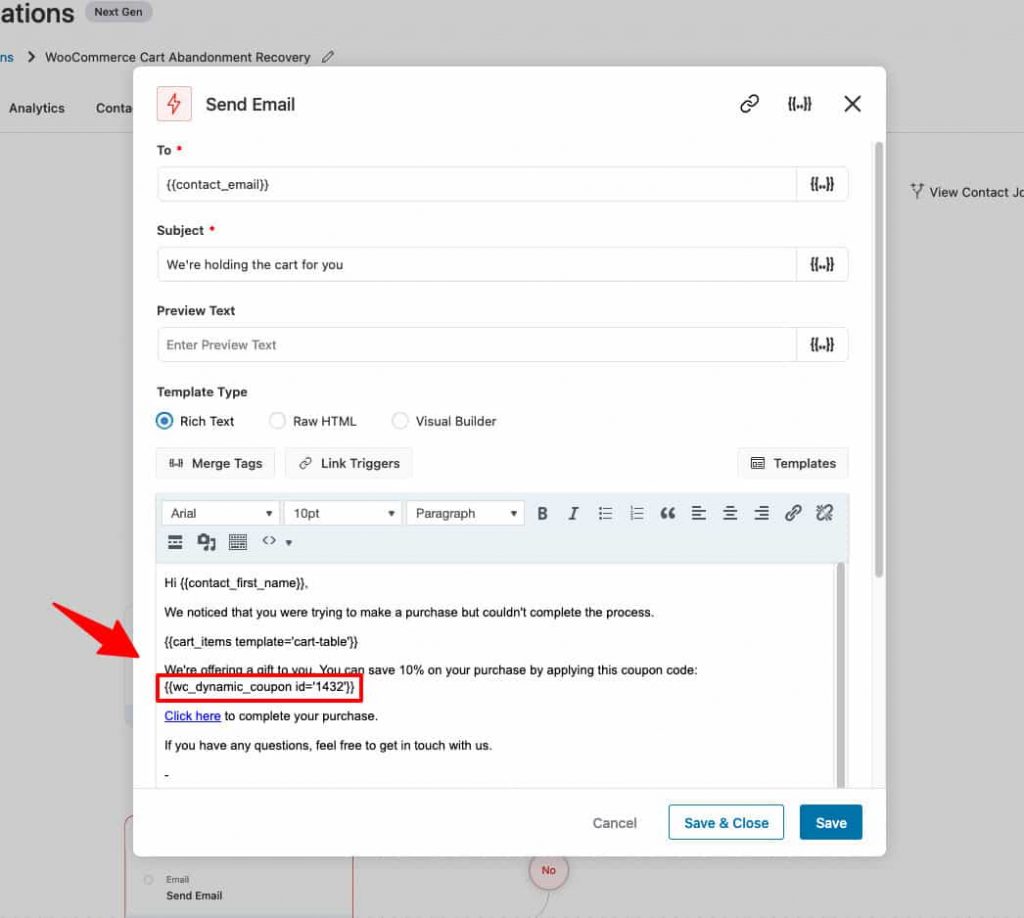Open the Templates button
This screenshot has height=918, width=1024.
pyautogui.click(x=793, y=464)
